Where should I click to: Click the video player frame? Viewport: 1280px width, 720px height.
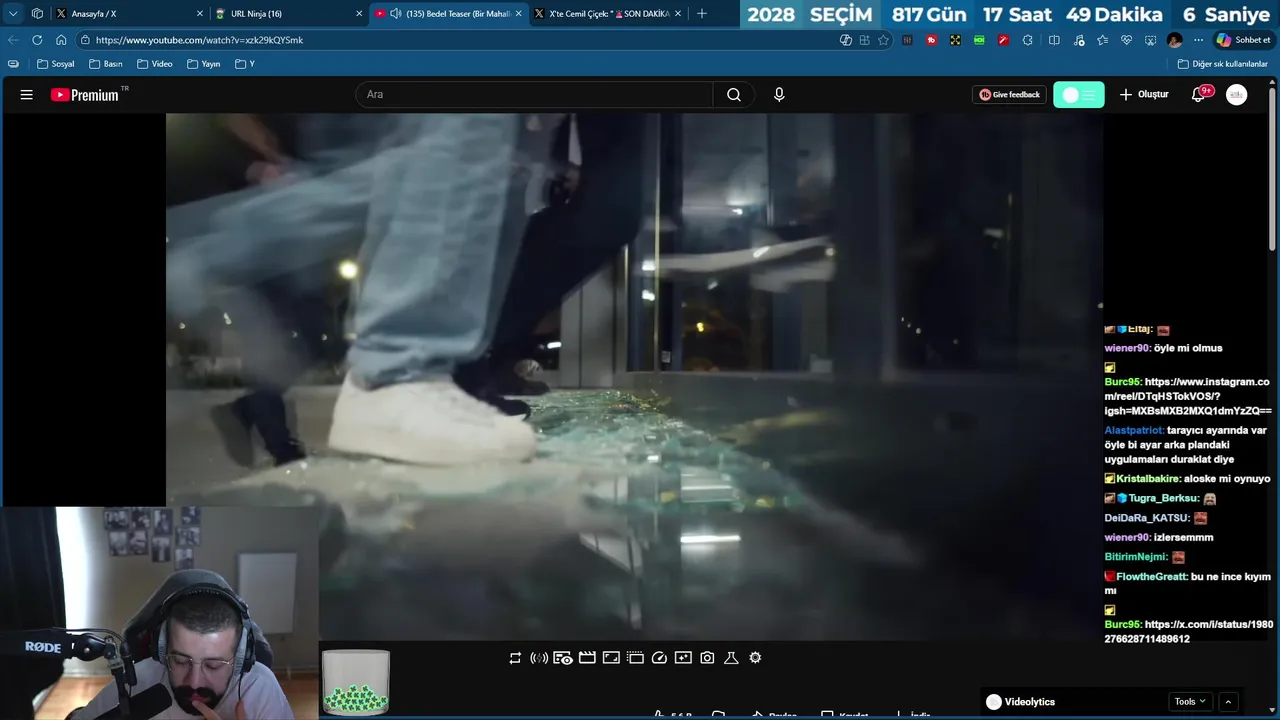[634, 376]
